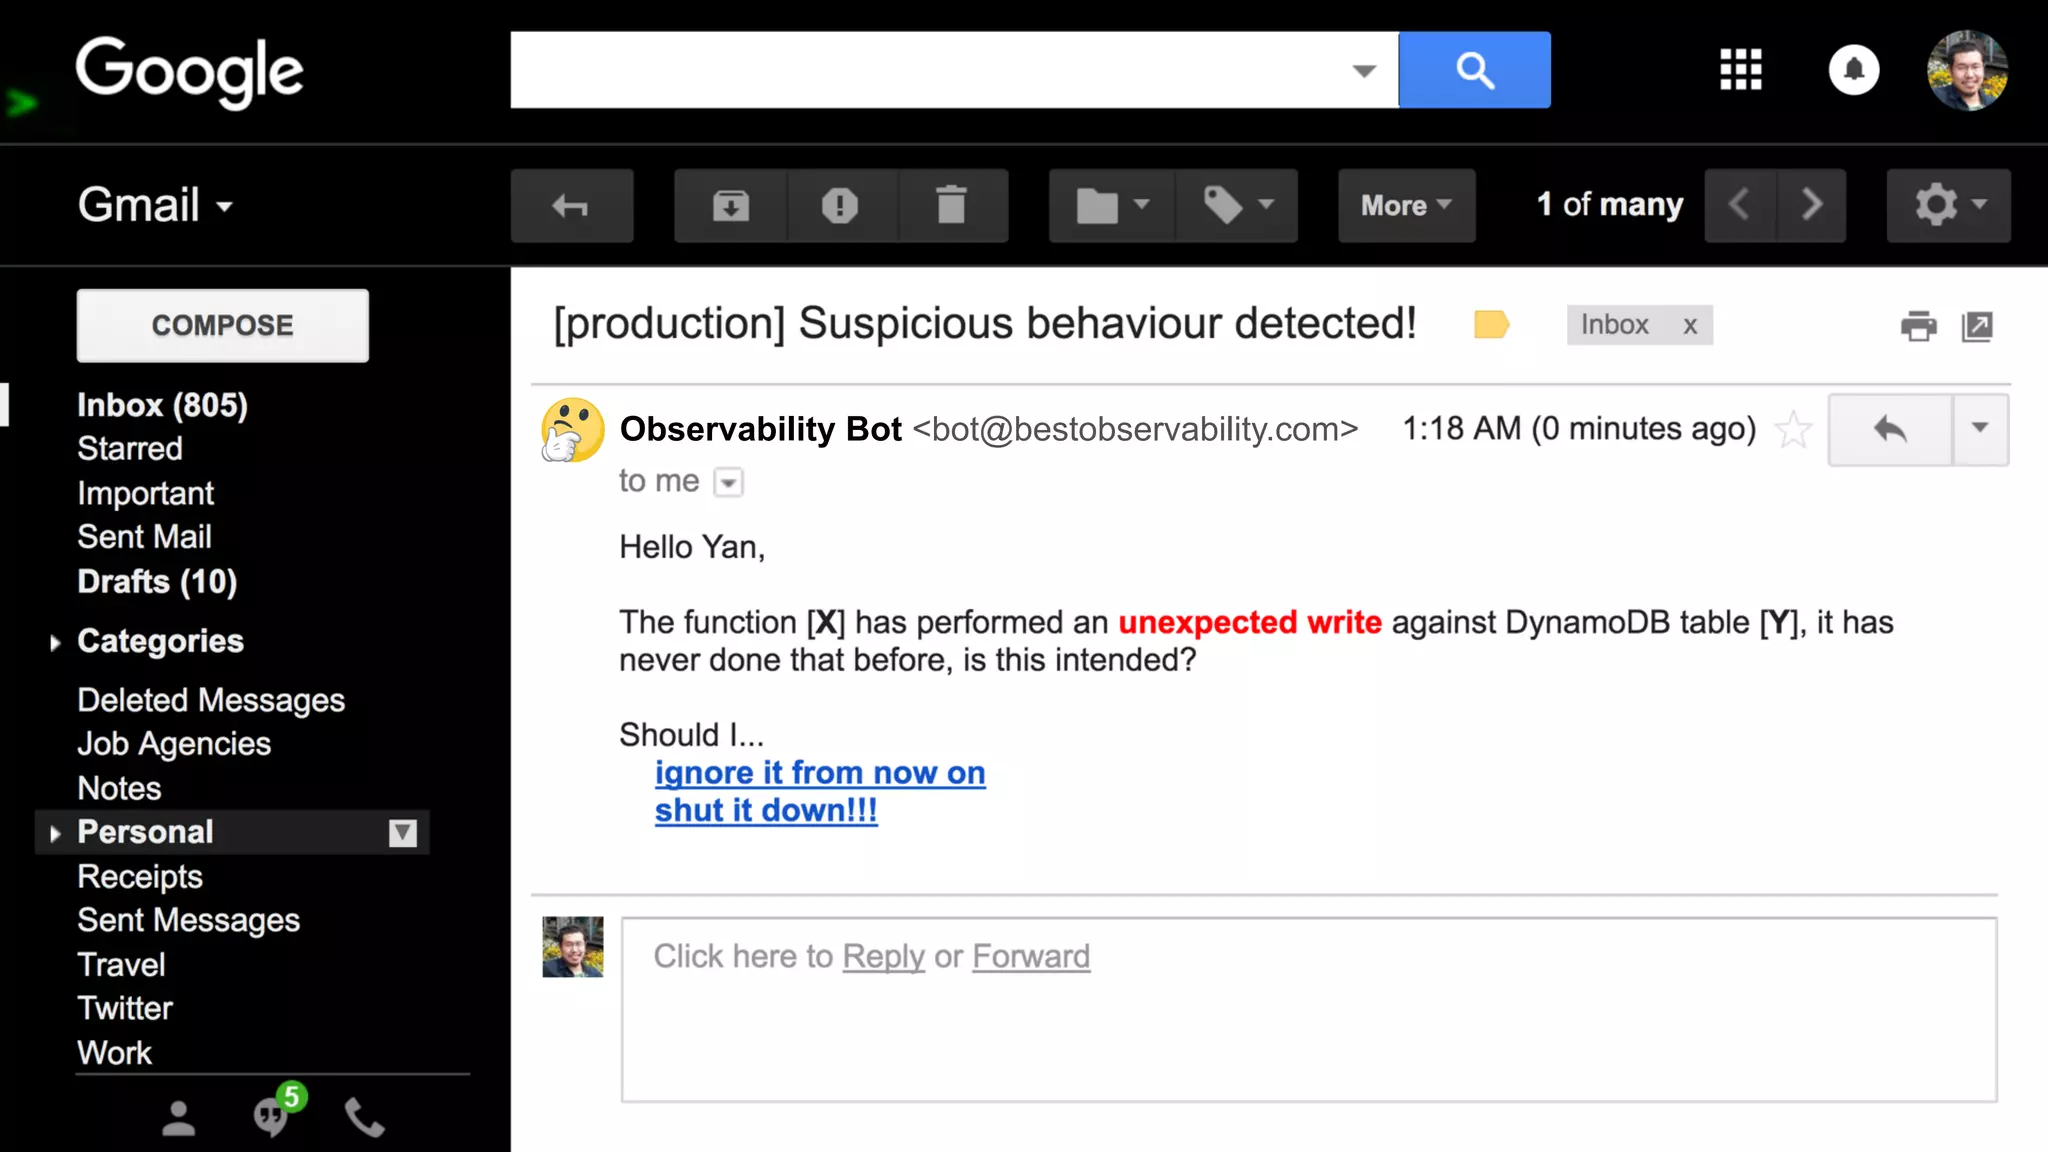Go back to inbox with back arrow
The height and width of the screenshot is (1152, 2048).
[572, 206]
